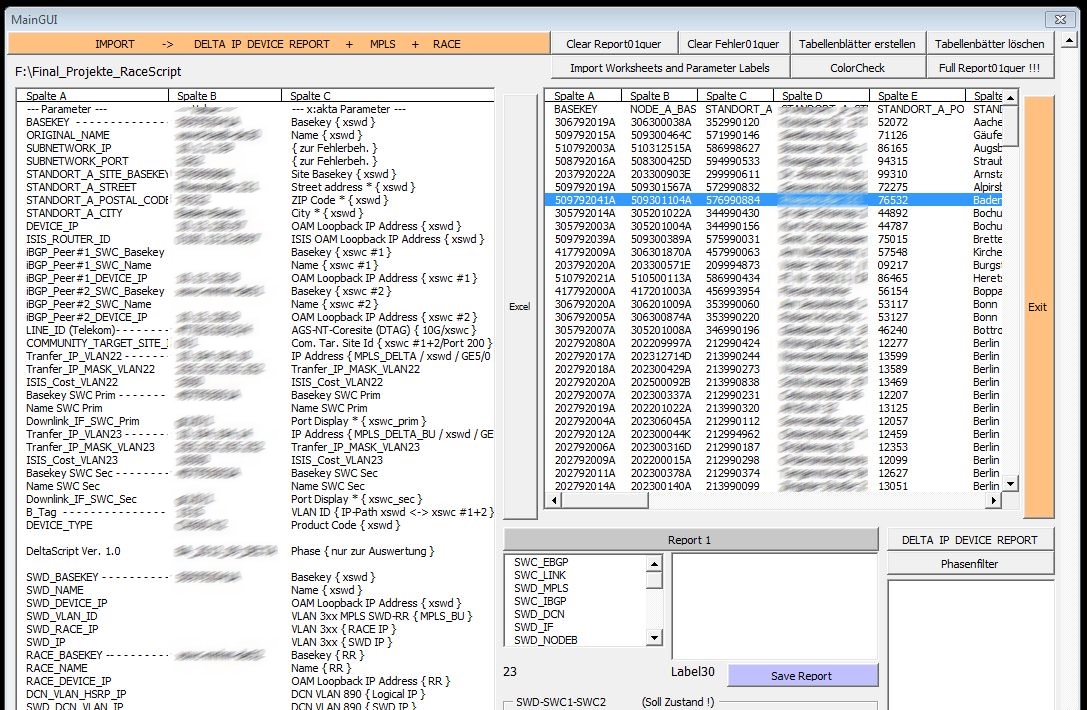Click down arrow of data table scrollbar
1087x710 pixels.
point(1009,484)
